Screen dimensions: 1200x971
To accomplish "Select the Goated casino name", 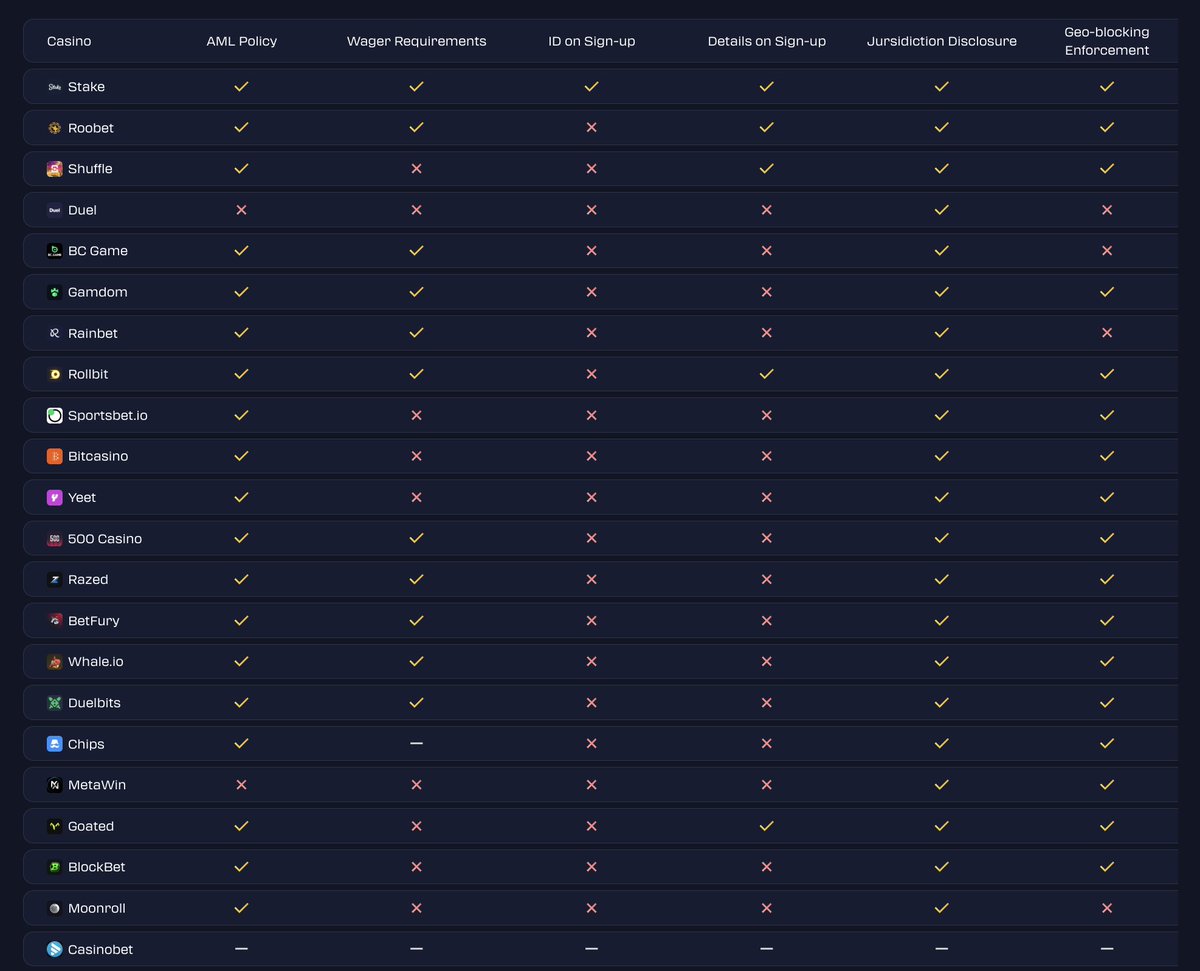I will pyautogui.click(x=91, y=826).
